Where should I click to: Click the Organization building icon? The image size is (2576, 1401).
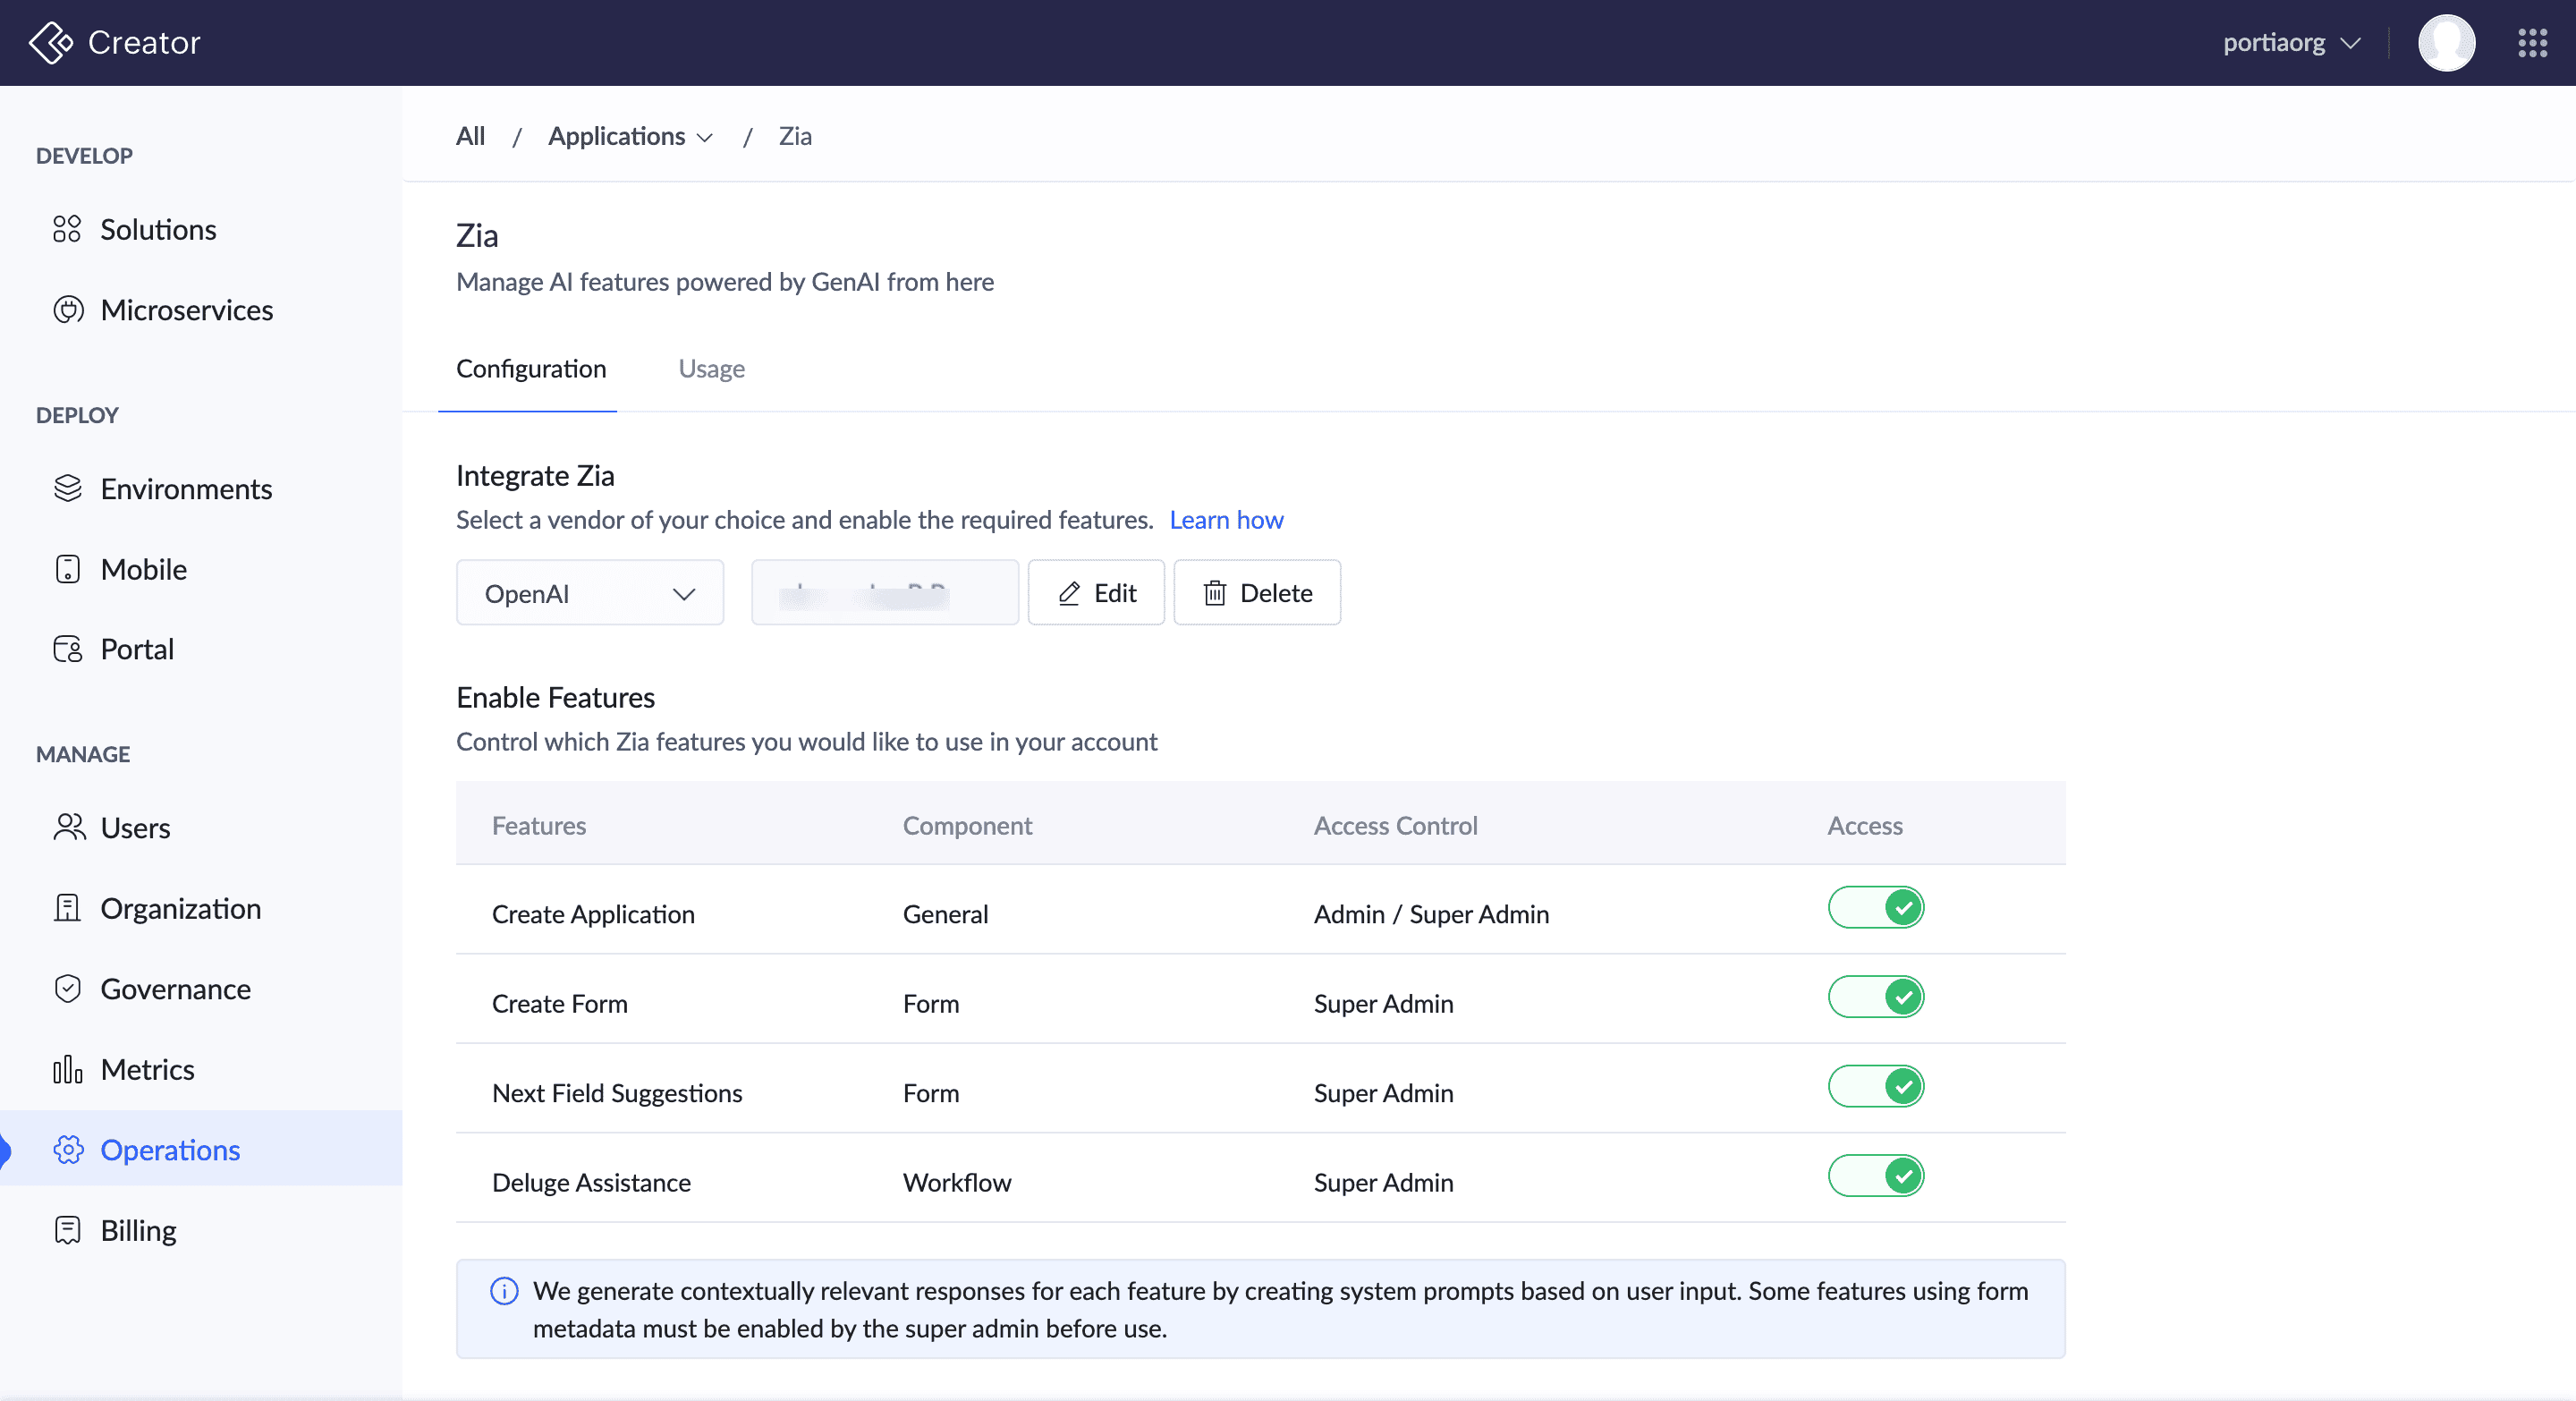[67, 908]
